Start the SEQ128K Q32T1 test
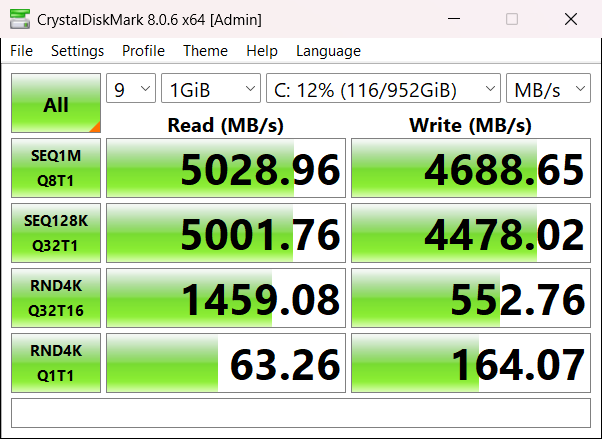602x439 pixels. [x=56, y=233]
